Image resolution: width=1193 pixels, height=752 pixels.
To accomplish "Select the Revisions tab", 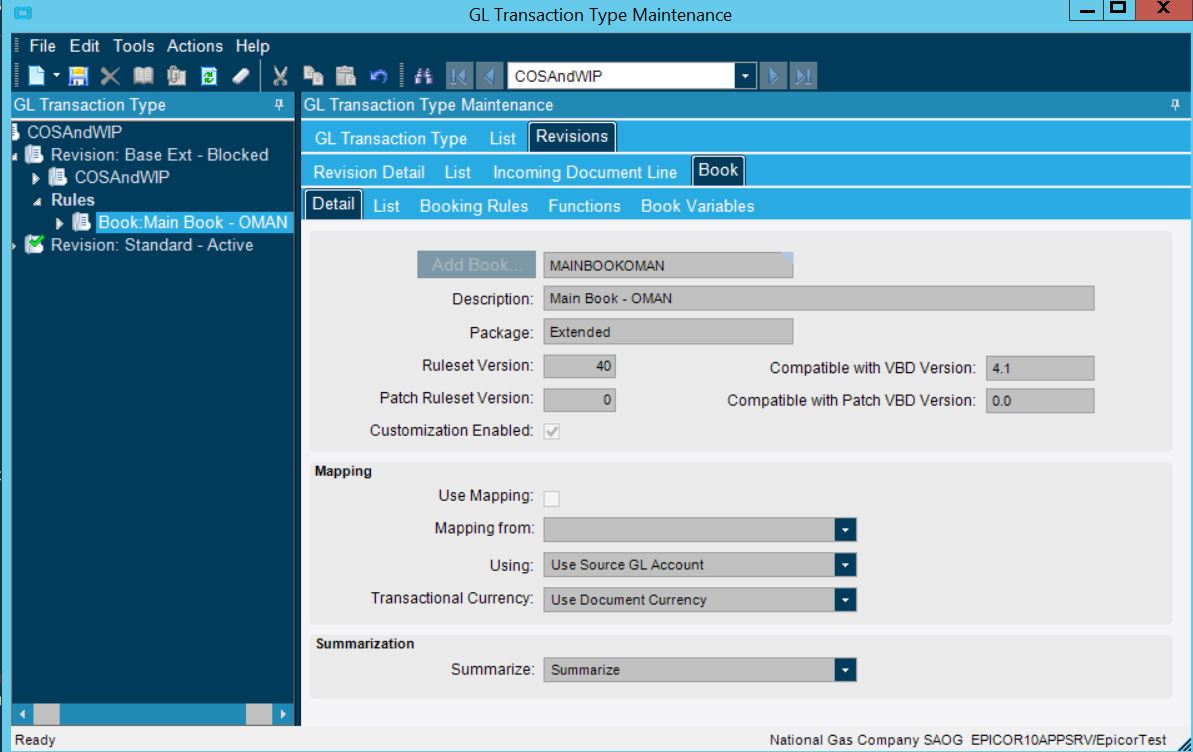I will tap(572, 136).
